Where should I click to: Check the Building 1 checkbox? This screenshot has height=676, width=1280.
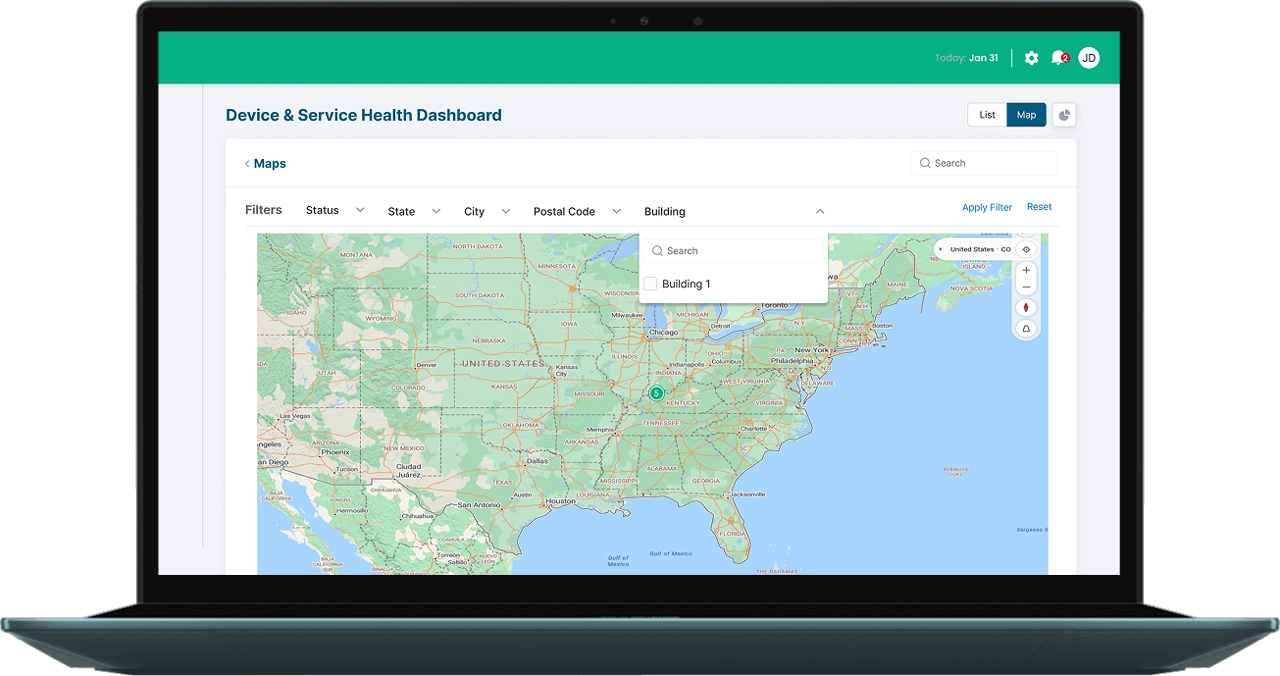[650, 284]
